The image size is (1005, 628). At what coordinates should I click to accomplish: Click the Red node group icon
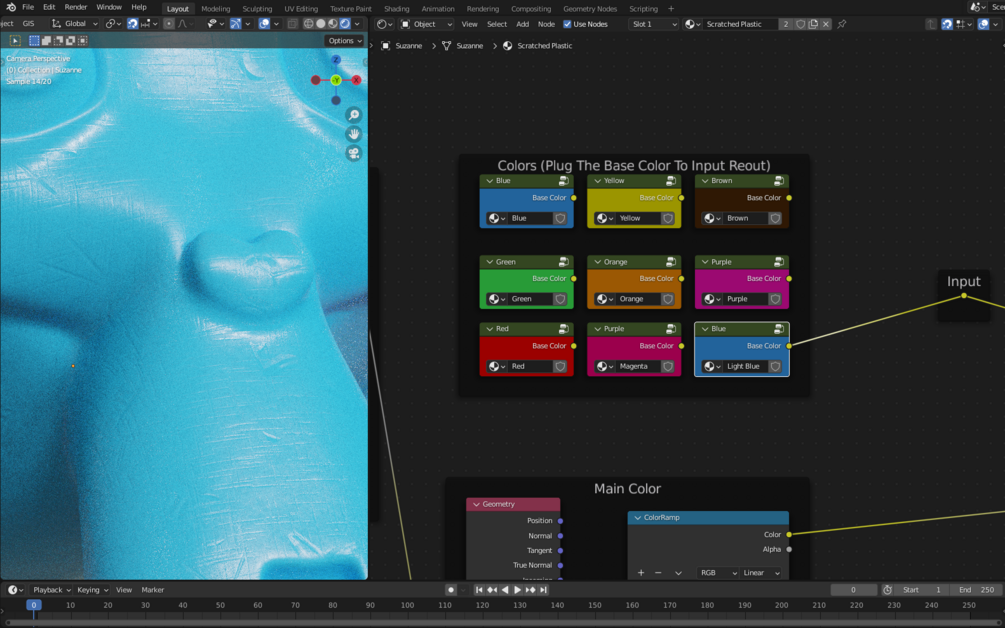click(x=563, y=329)
